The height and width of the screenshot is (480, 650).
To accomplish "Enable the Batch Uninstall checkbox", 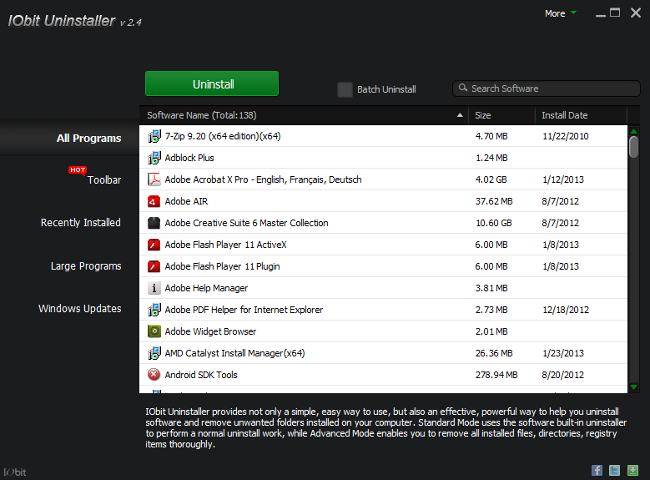I will [x=345, y=90].
